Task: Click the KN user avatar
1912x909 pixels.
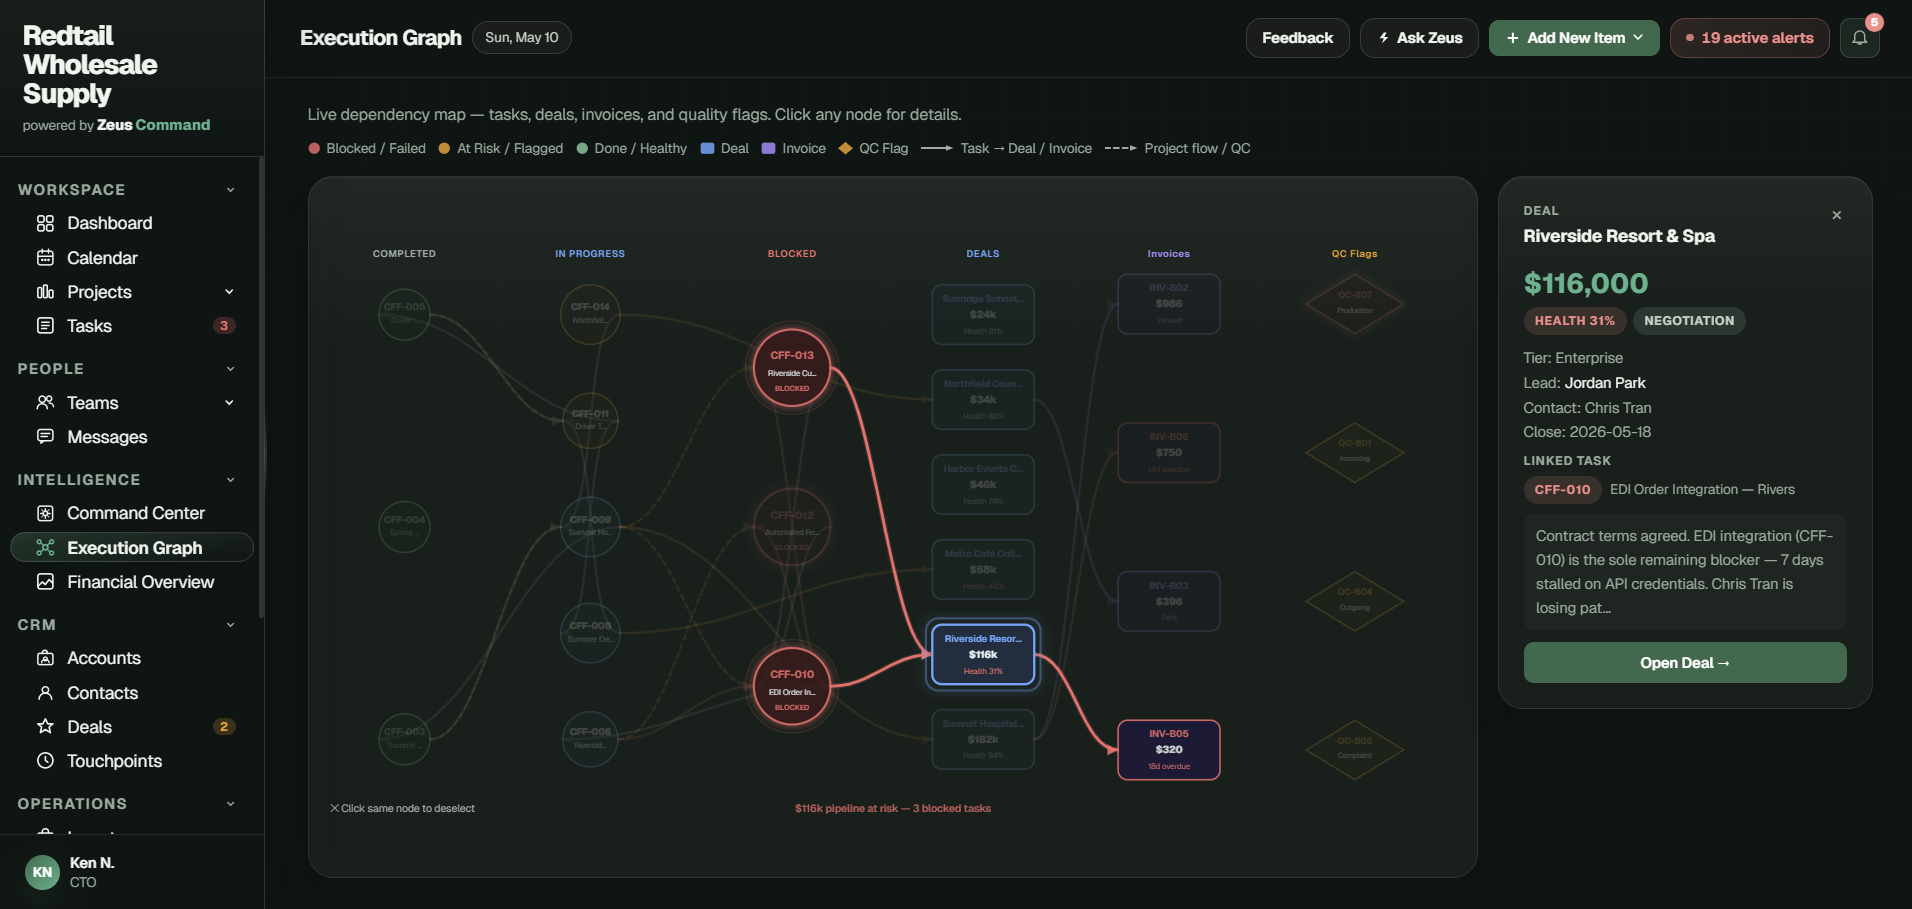Action: click(x=42, y=872)
